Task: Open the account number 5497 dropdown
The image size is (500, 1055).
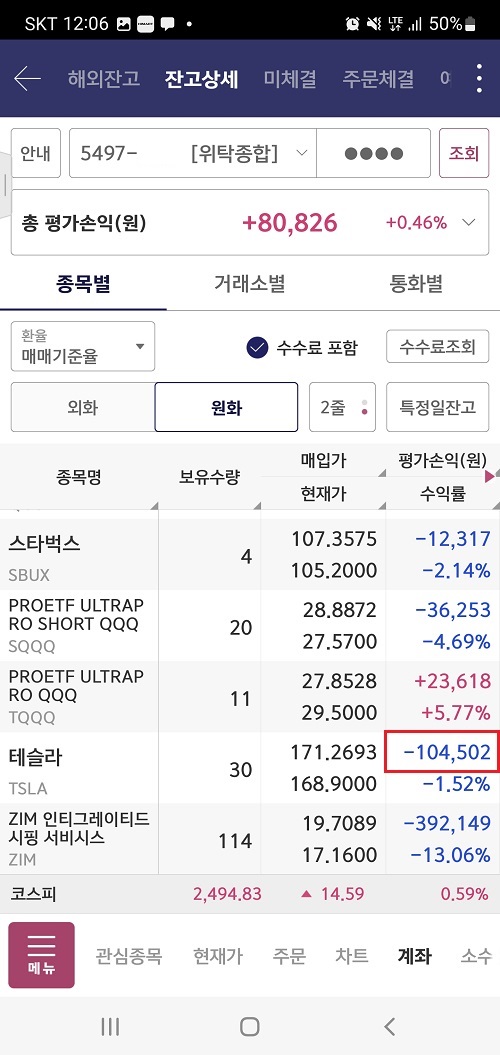Action: point(192,153)
